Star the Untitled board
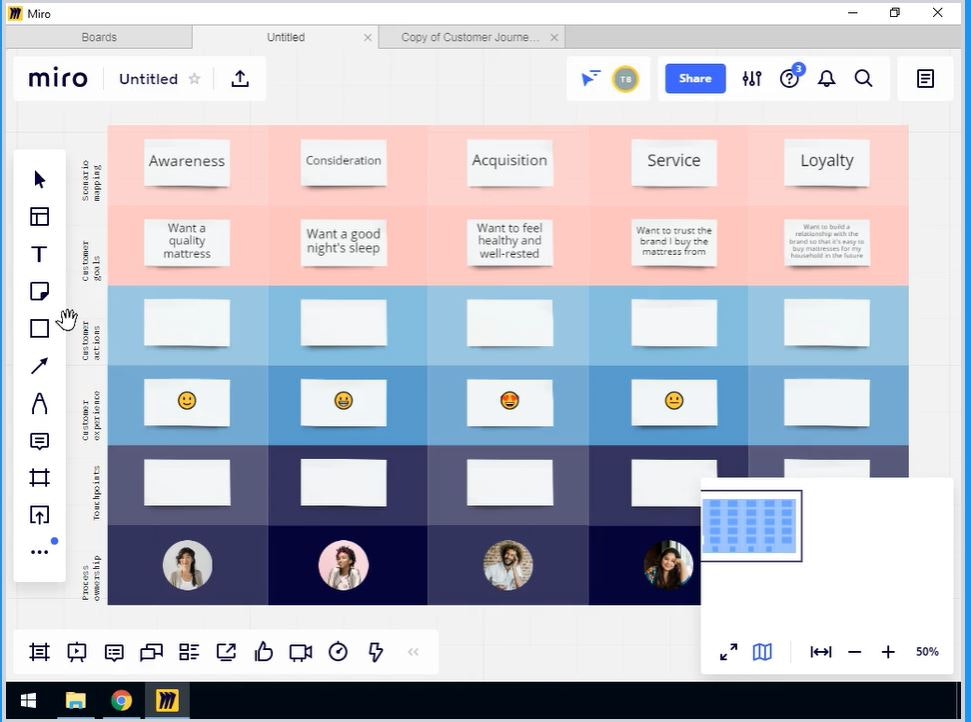Screen dimensions: 971x722 point(194,79)
